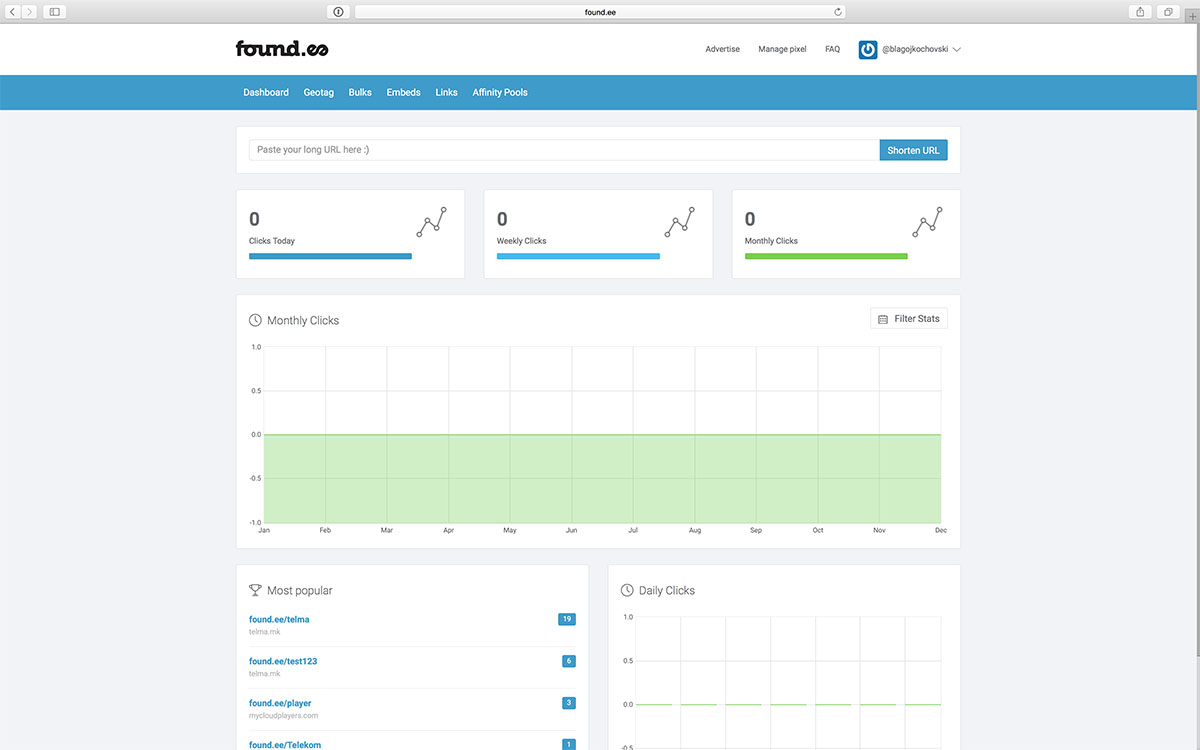Click the Shorten URL button

click(x=913, y=150)
